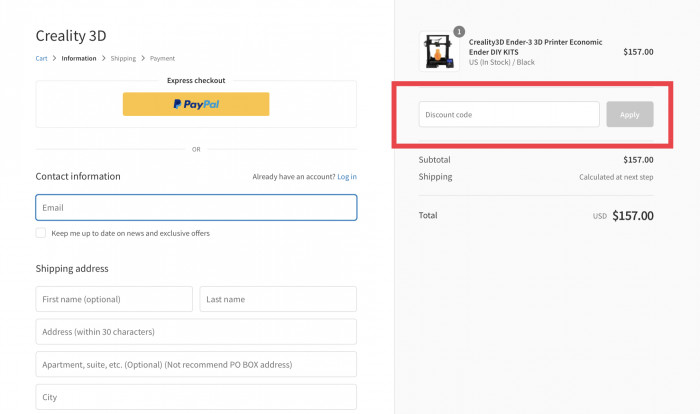700x414 pixels.
Task: Click the quantity badge on product image
Action: [459, 32]
